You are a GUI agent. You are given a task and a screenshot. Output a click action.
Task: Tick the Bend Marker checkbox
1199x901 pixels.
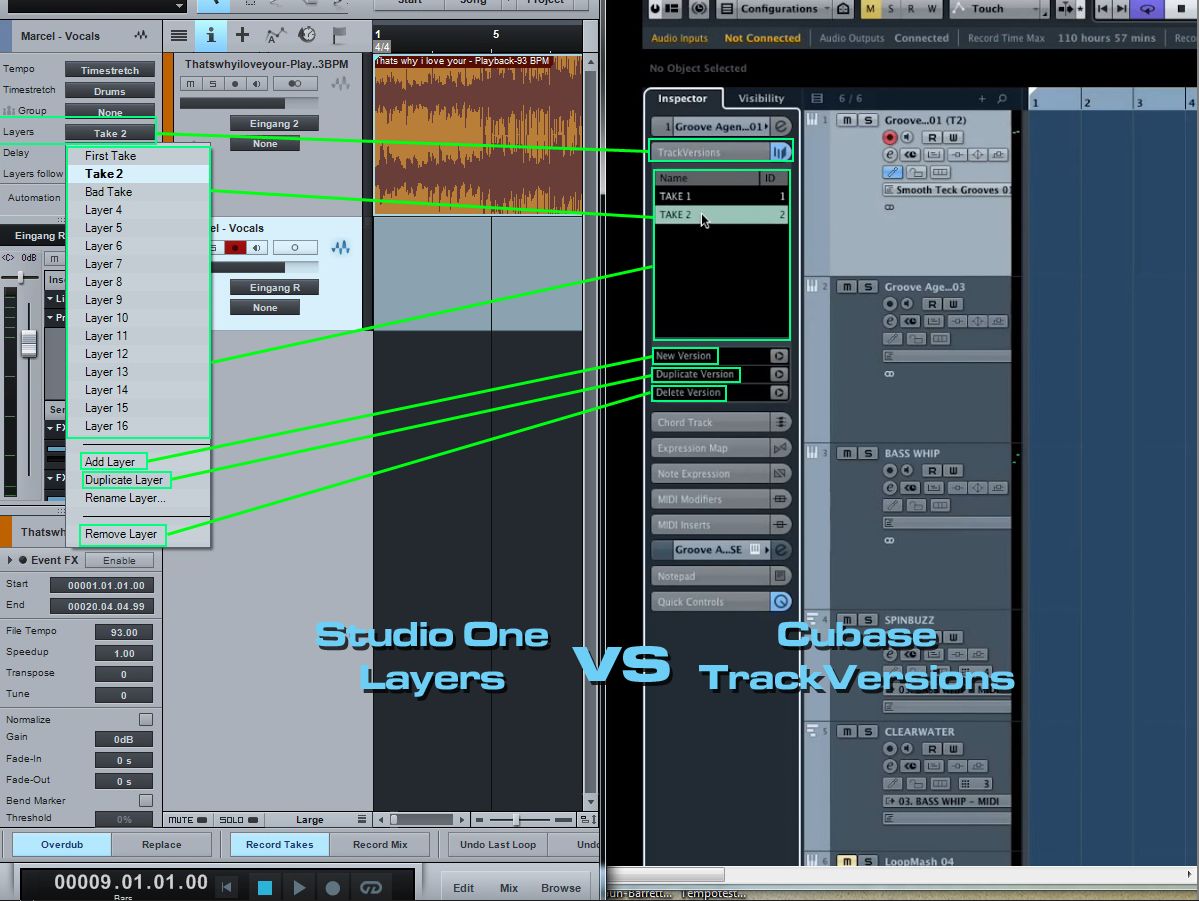[145, 800]
